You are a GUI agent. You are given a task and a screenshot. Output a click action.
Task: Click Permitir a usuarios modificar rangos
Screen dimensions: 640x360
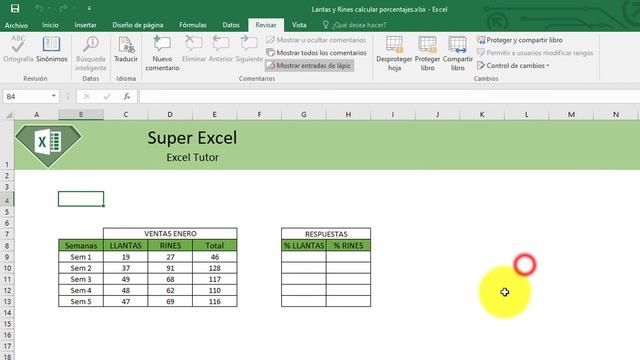click(535, 53)
